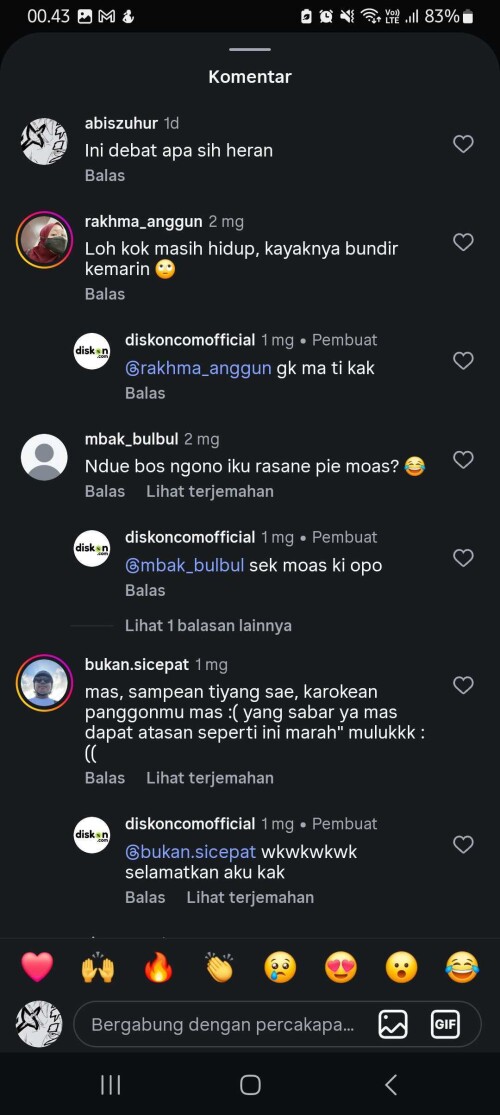Toggle like on rakhma_anggun's comment
The height and width of the screenshot is (1115, 500).
pyautogui.click(x=463, y=242)
